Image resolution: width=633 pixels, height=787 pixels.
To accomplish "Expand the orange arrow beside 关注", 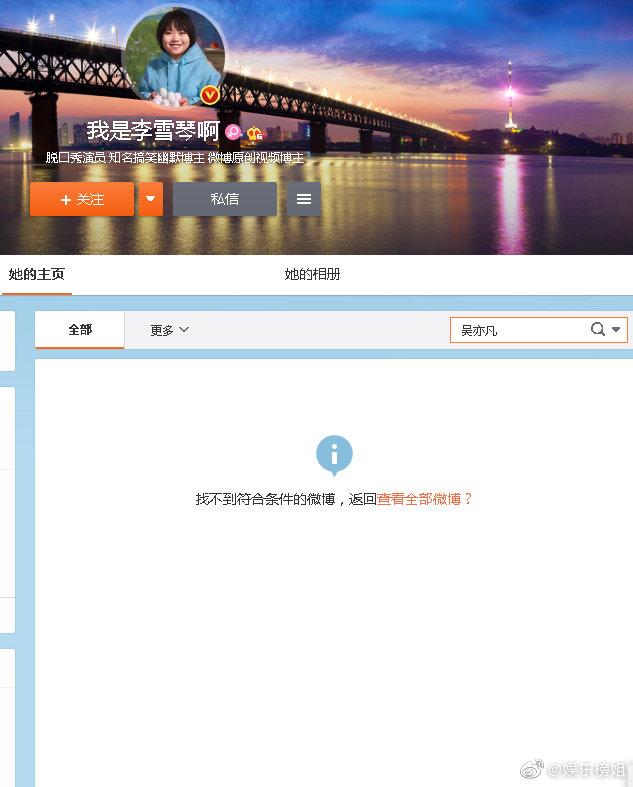I will pyautogui.click(x=151, y=199).
